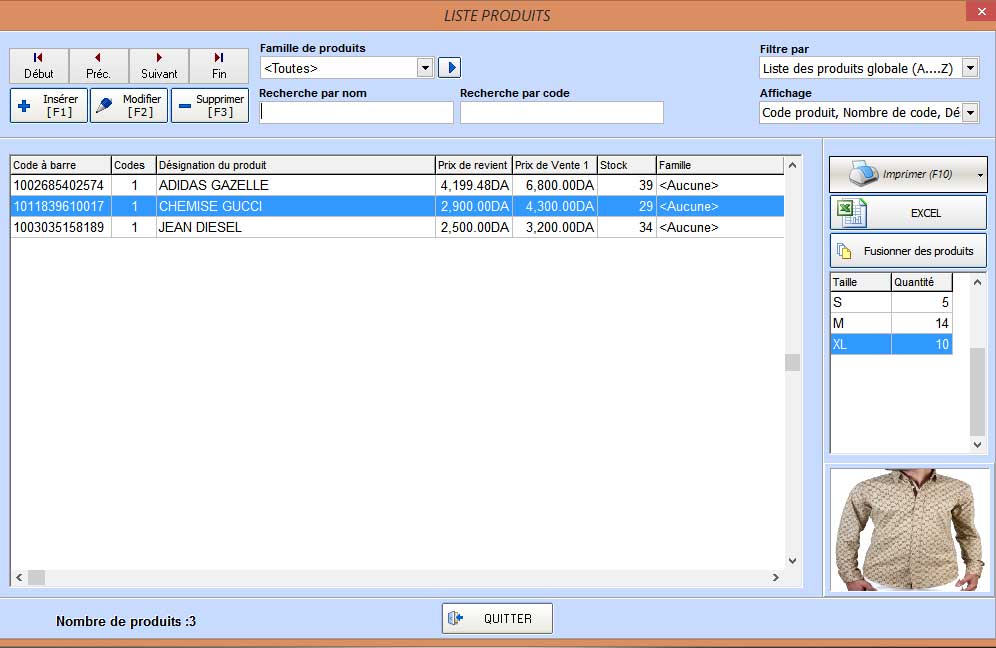Click Fusionner des produits button
The height and width of the screenshot is (648, 996).
[908, 251]
